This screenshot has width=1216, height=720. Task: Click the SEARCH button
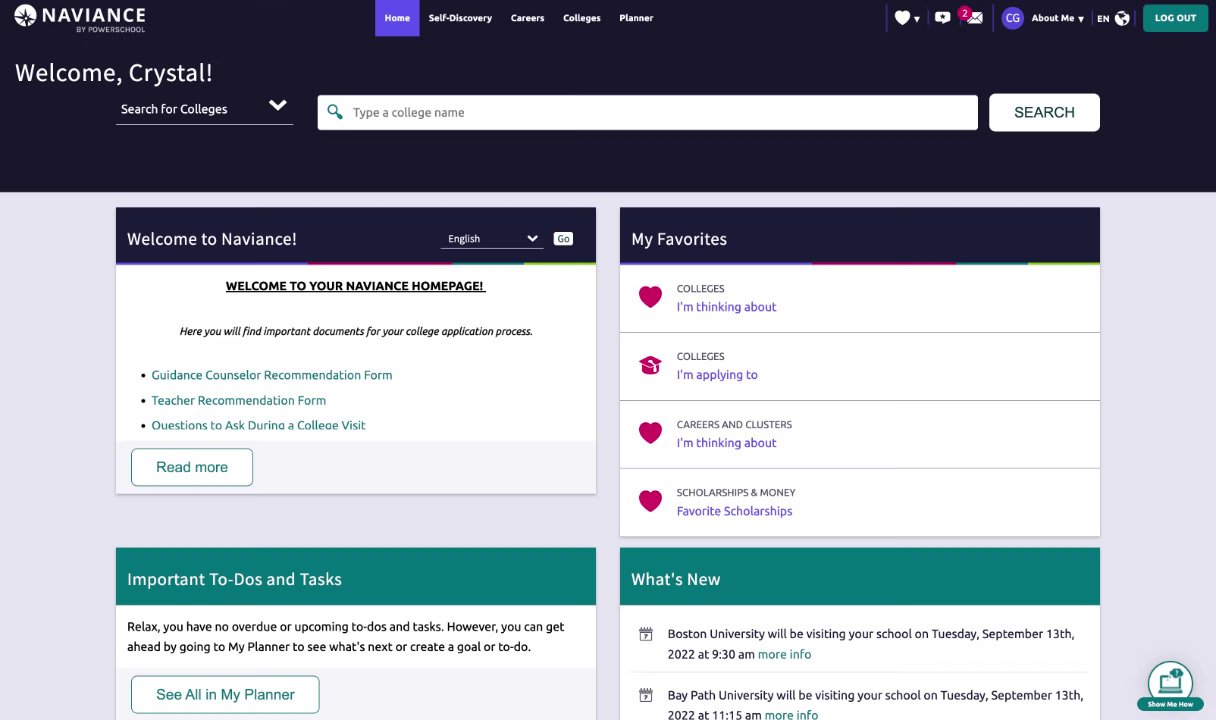coord(1044,112)
